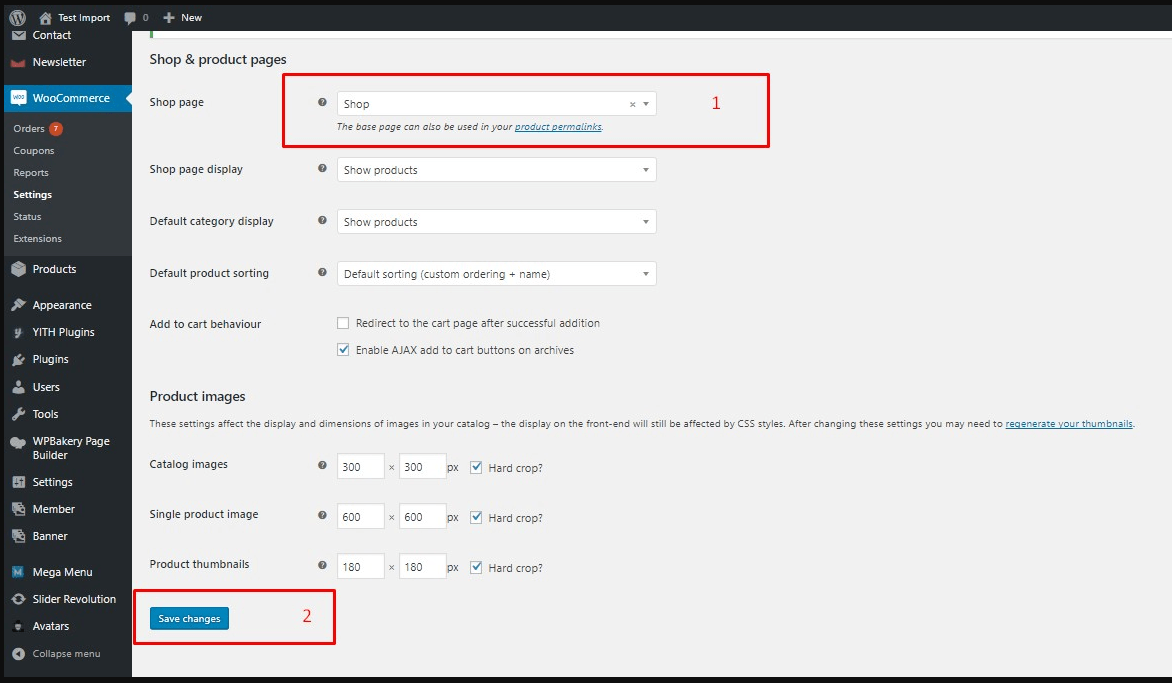Click the Newsletter icon in sidebar
The width and height of the screenshot is (1172, 683).
click(x=19, y=63)
